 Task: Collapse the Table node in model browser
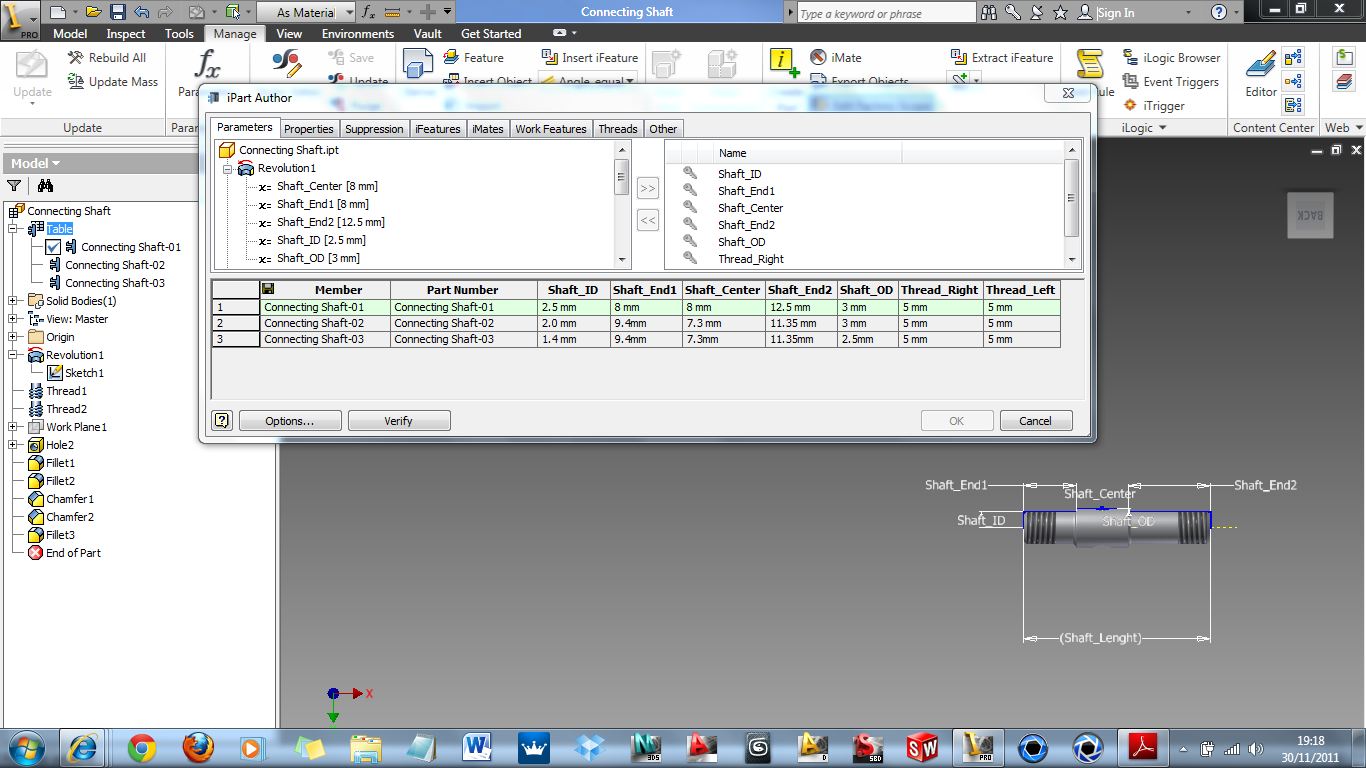13,229
